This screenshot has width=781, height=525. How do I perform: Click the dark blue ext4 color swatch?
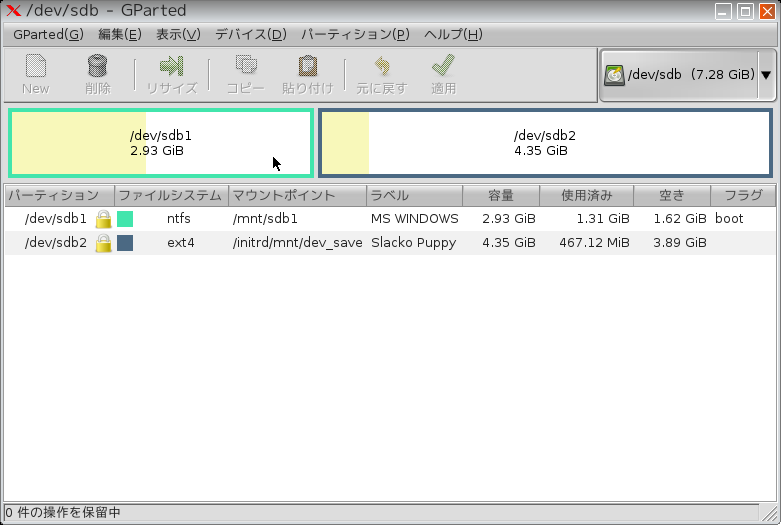[x=125, y=243]
